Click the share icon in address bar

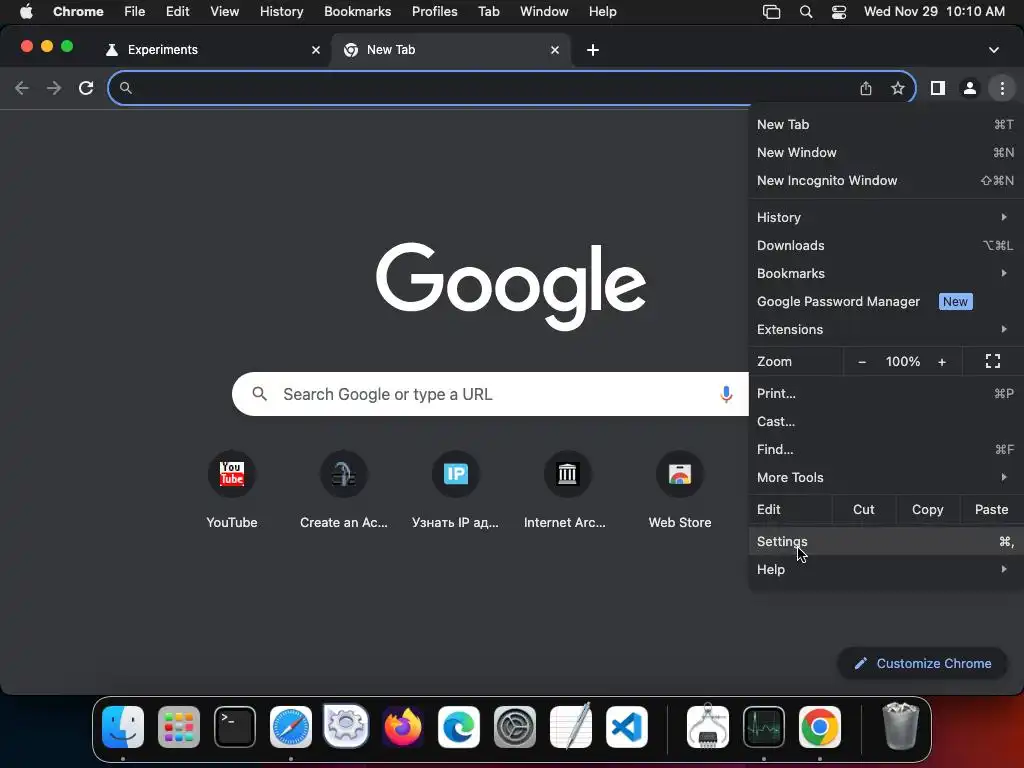pos(866,88)
